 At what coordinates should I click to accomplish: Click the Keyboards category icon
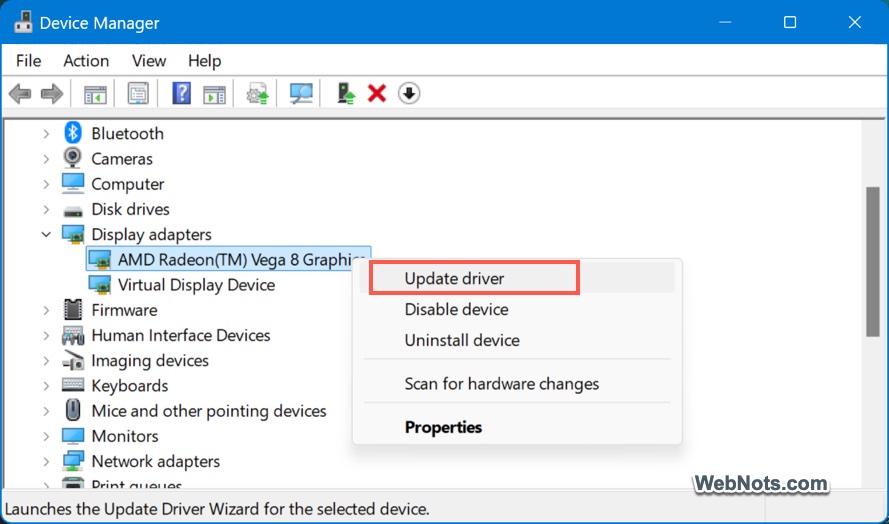(73, 386)
